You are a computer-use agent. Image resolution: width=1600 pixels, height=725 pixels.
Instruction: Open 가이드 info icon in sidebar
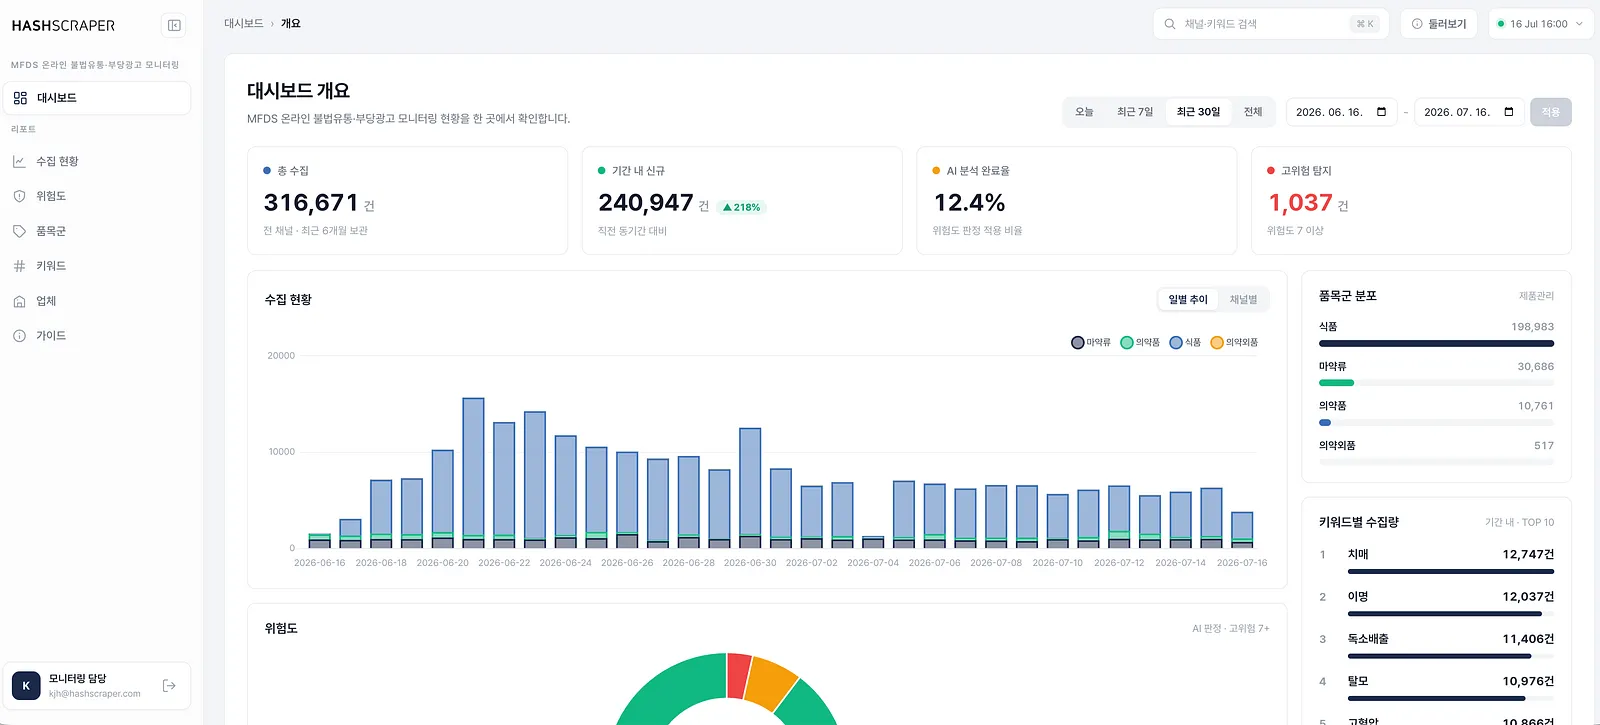coord(19,336)
